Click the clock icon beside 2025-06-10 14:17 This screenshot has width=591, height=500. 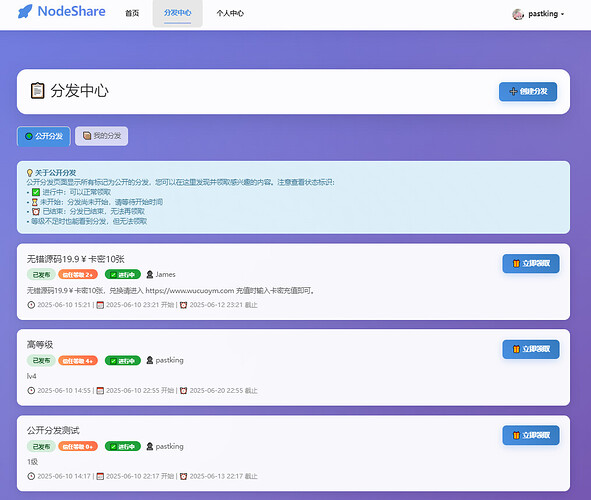31,476
